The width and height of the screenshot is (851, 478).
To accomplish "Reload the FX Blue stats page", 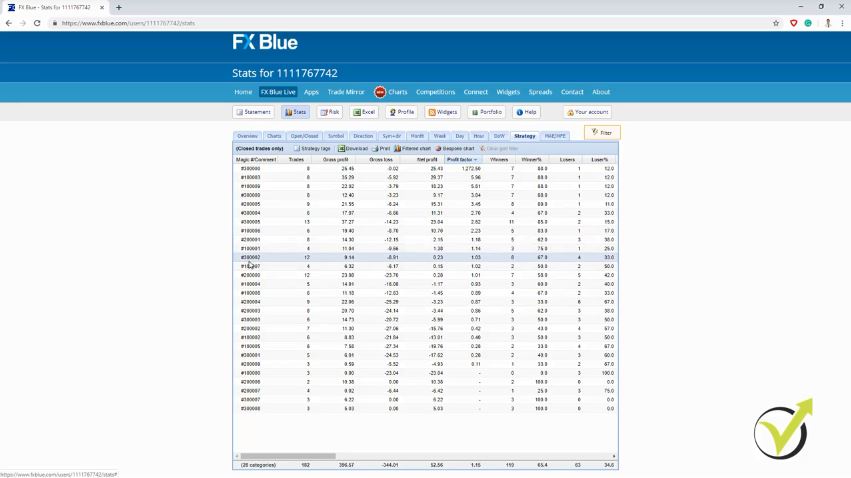I will click(x=37, y=23).
